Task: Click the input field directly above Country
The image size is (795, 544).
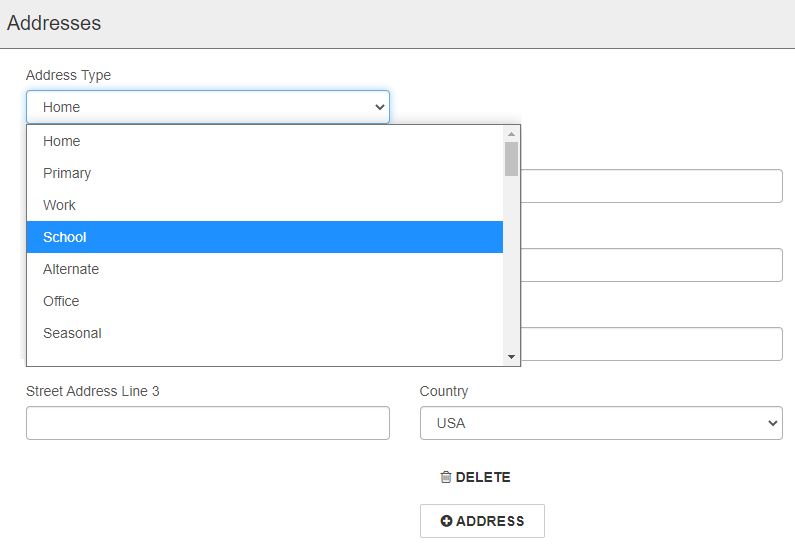Action: pyautogui.click(x=650, y=344)
